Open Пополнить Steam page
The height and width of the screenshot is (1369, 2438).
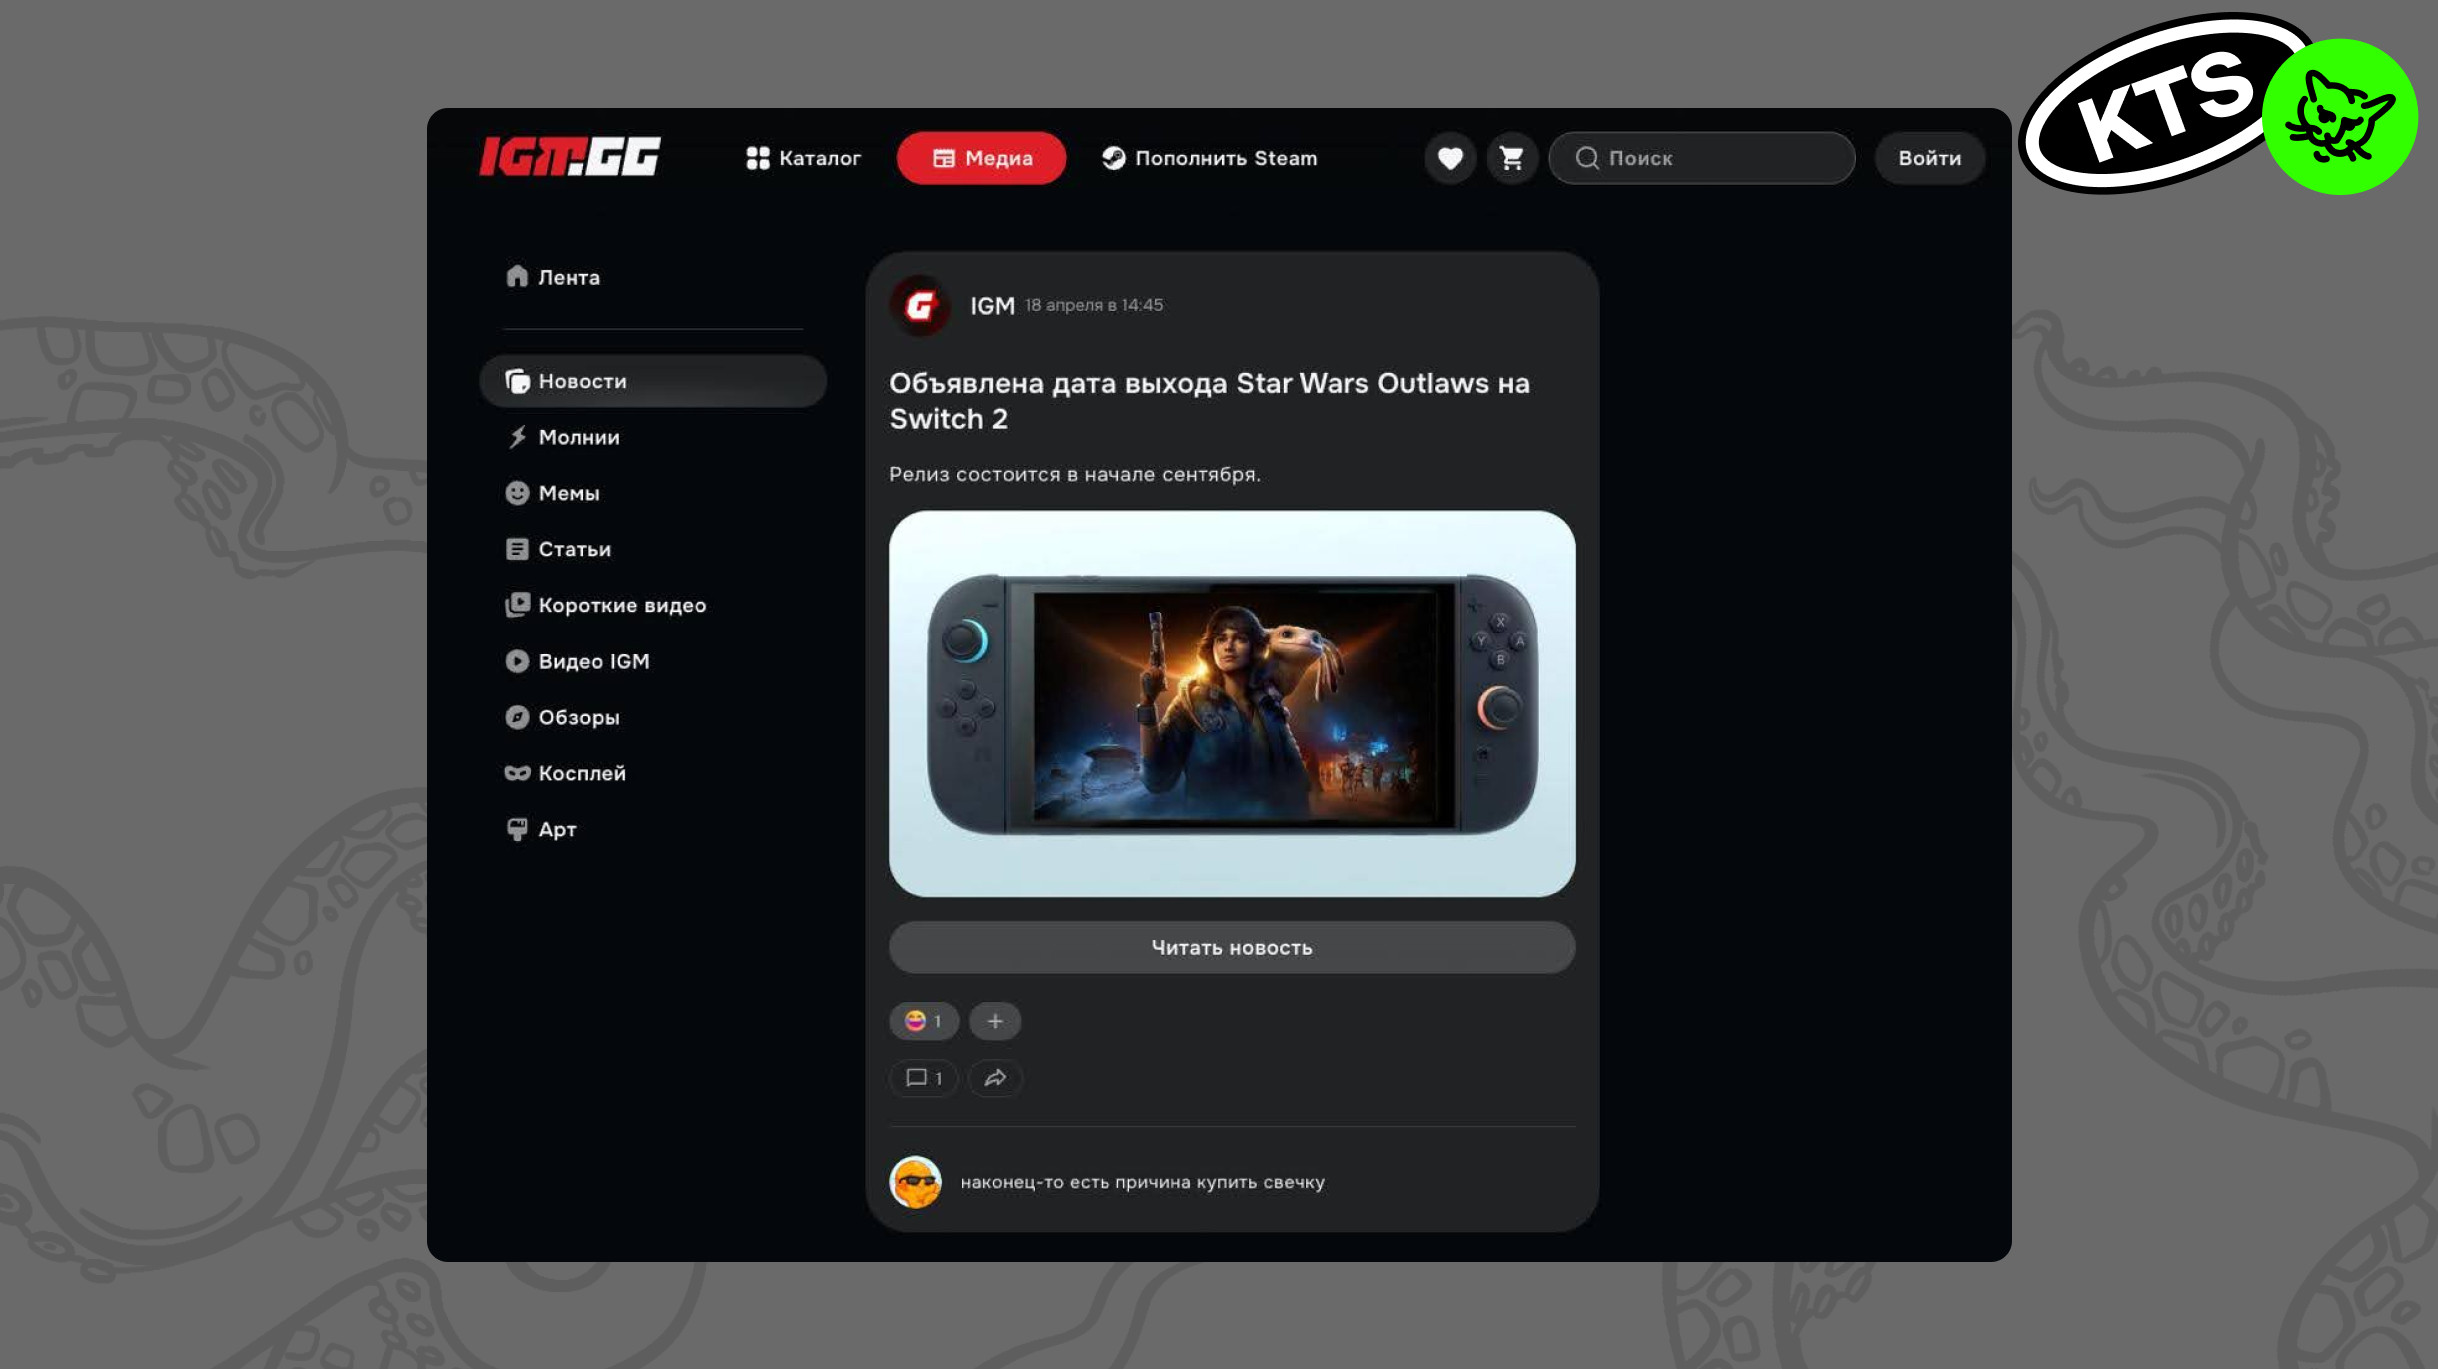[x=1210, y=158]
